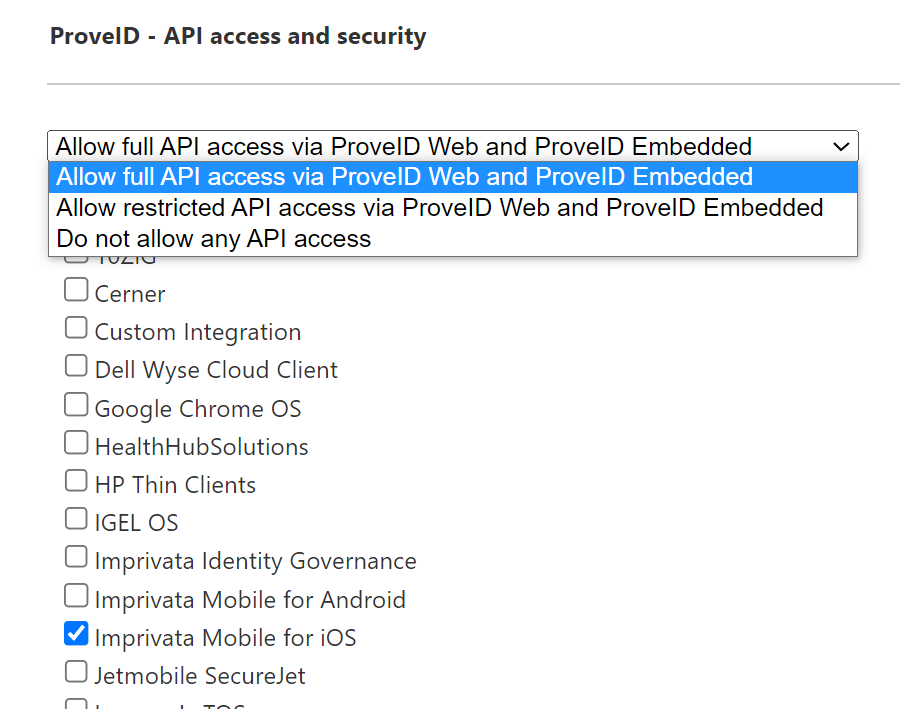Viewport: 900px width, 709px height.
Task: Enable the HealthHubSolutions checkbox
Action: pos(76,442)
